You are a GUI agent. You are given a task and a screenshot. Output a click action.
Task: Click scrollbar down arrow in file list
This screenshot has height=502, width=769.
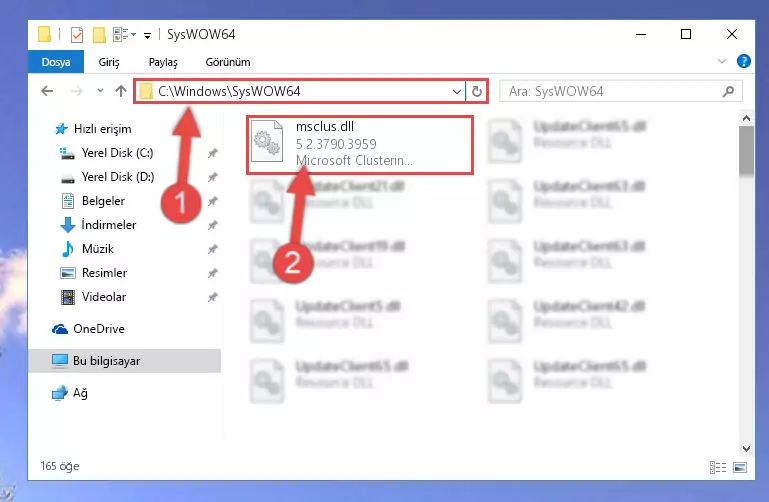(x=746, y=449)
